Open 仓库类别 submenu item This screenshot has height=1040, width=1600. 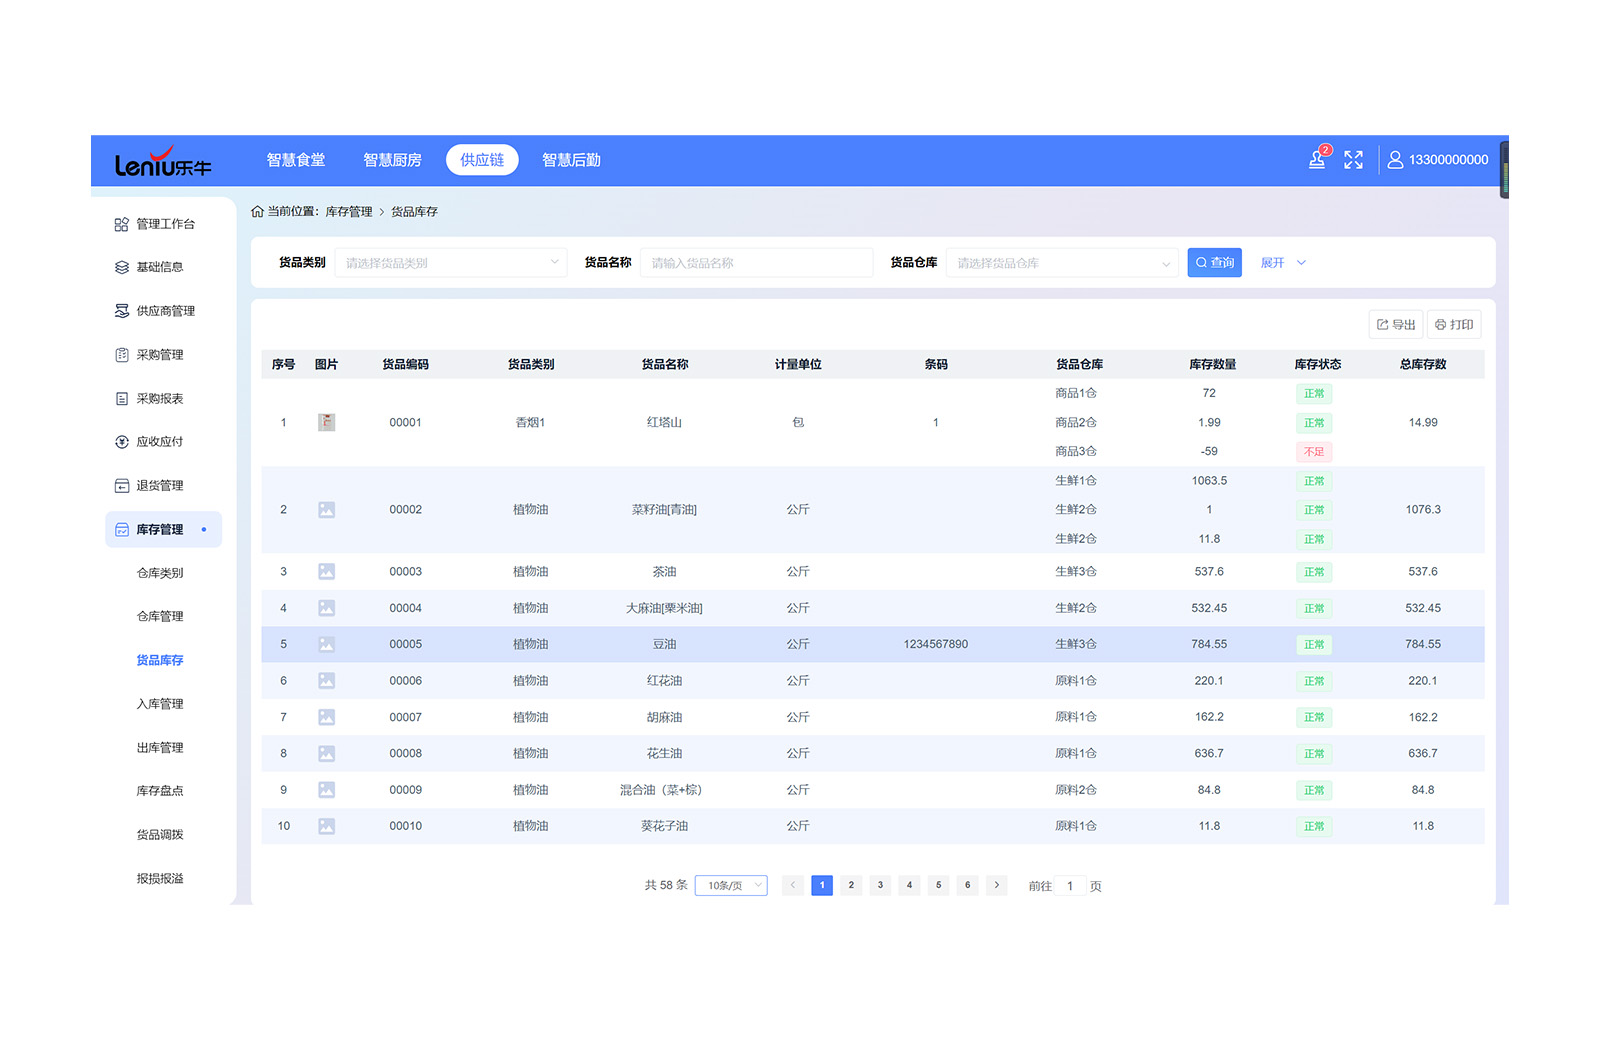(x=160, y=573)
